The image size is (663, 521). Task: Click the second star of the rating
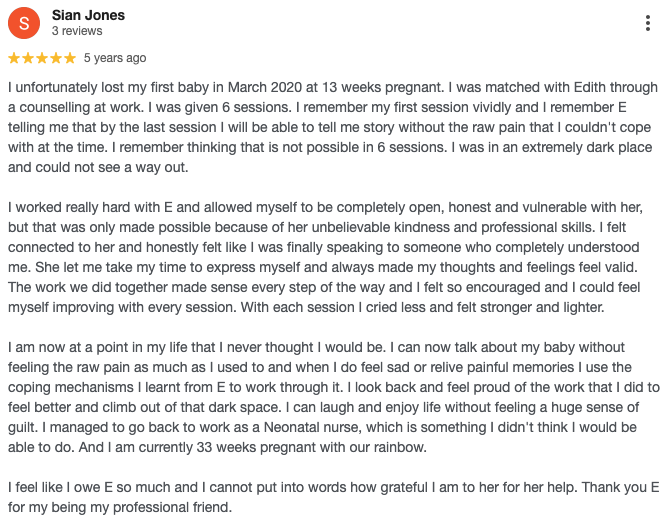click(28, 58)
